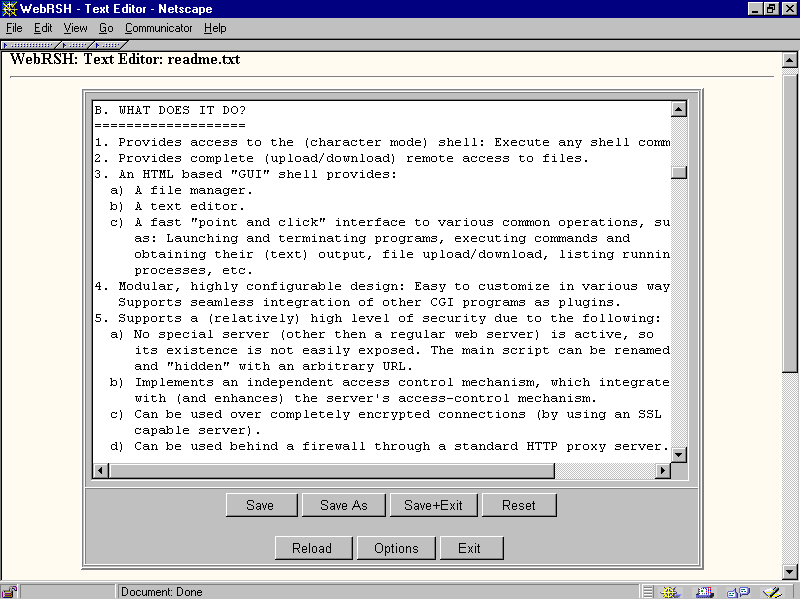Click the page scrollbar's up arrow
Image resolution: width=800 pixels, height=600 pixels.
[789, 60]
